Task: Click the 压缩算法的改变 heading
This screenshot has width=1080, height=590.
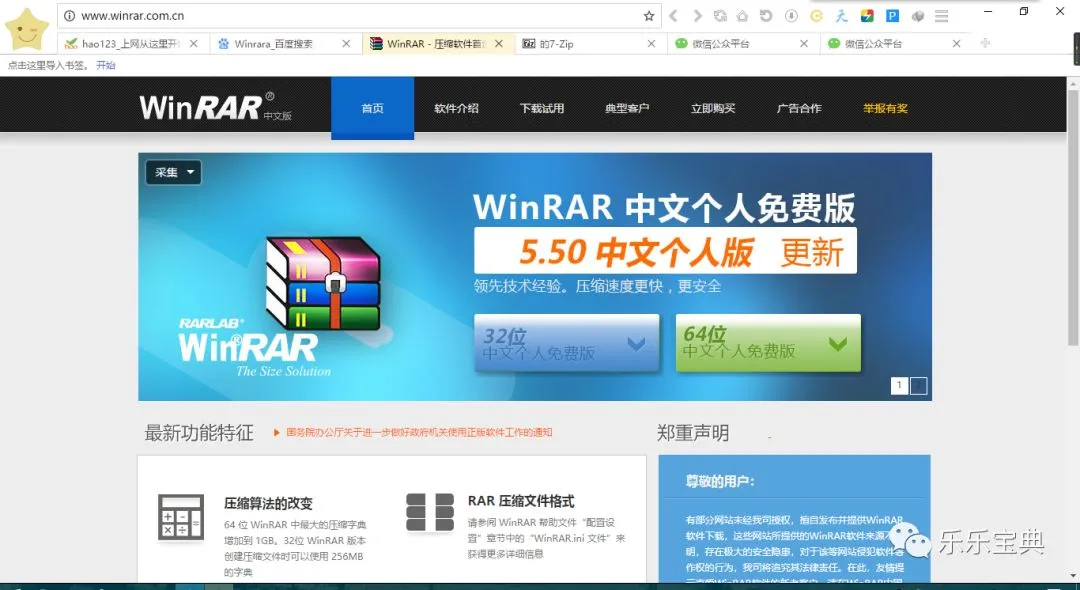Action: (269, 503)
